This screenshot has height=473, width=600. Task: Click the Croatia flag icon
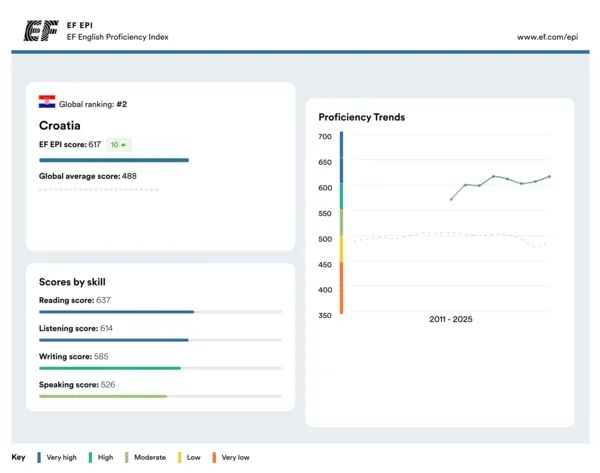[47, 102]
